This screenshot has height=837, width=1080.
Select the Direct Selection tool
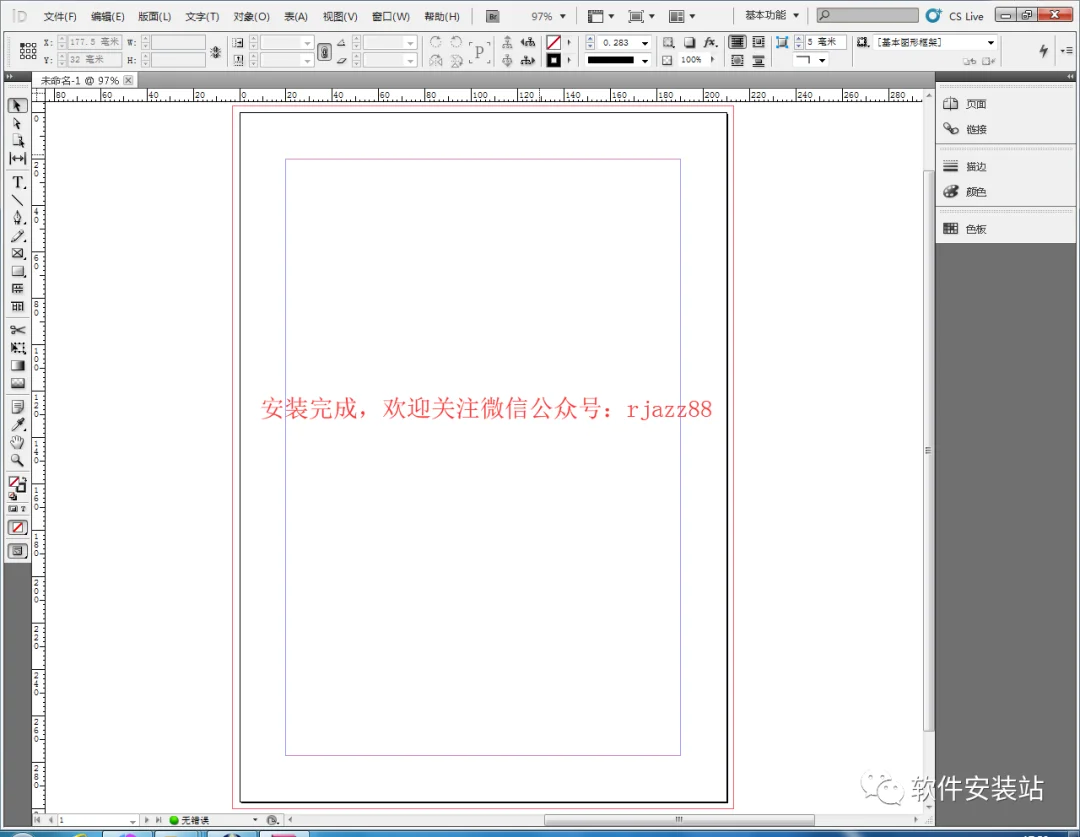click(17, 123)
